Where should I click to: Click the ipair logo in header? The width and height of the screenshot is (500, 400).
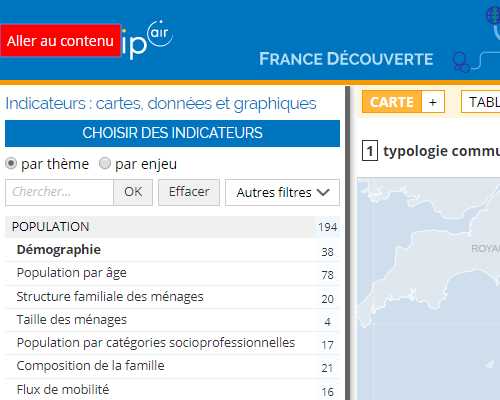click(x=147, y=40)
